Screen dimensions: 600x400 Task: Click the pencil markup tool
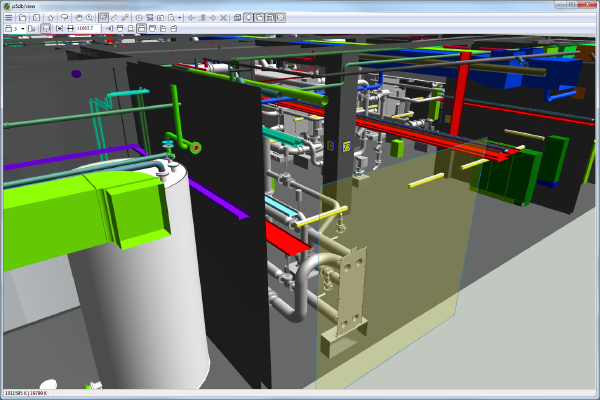click(x=125, y=18)
